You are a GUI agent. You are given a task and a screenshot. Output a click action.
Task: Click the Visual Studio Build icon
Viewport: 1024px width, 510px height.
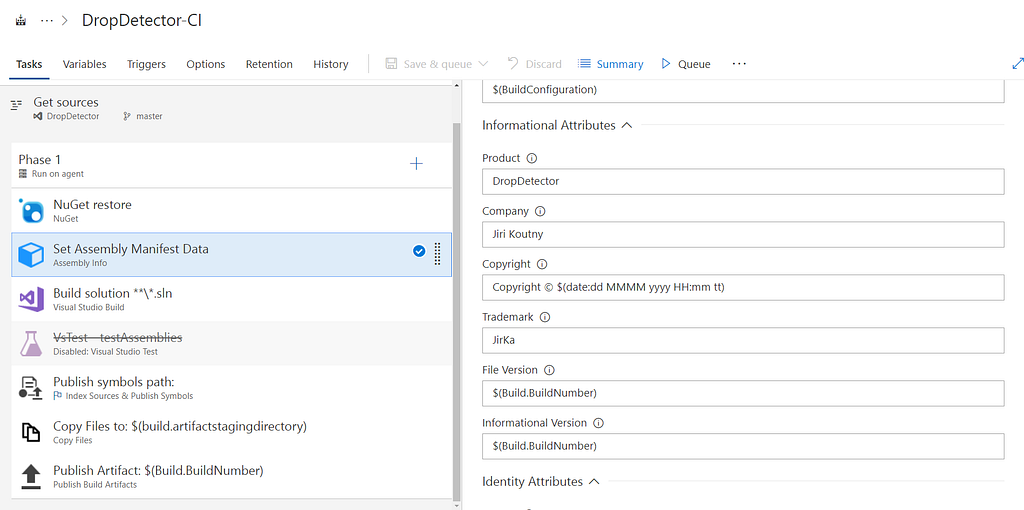click(31, 298)
